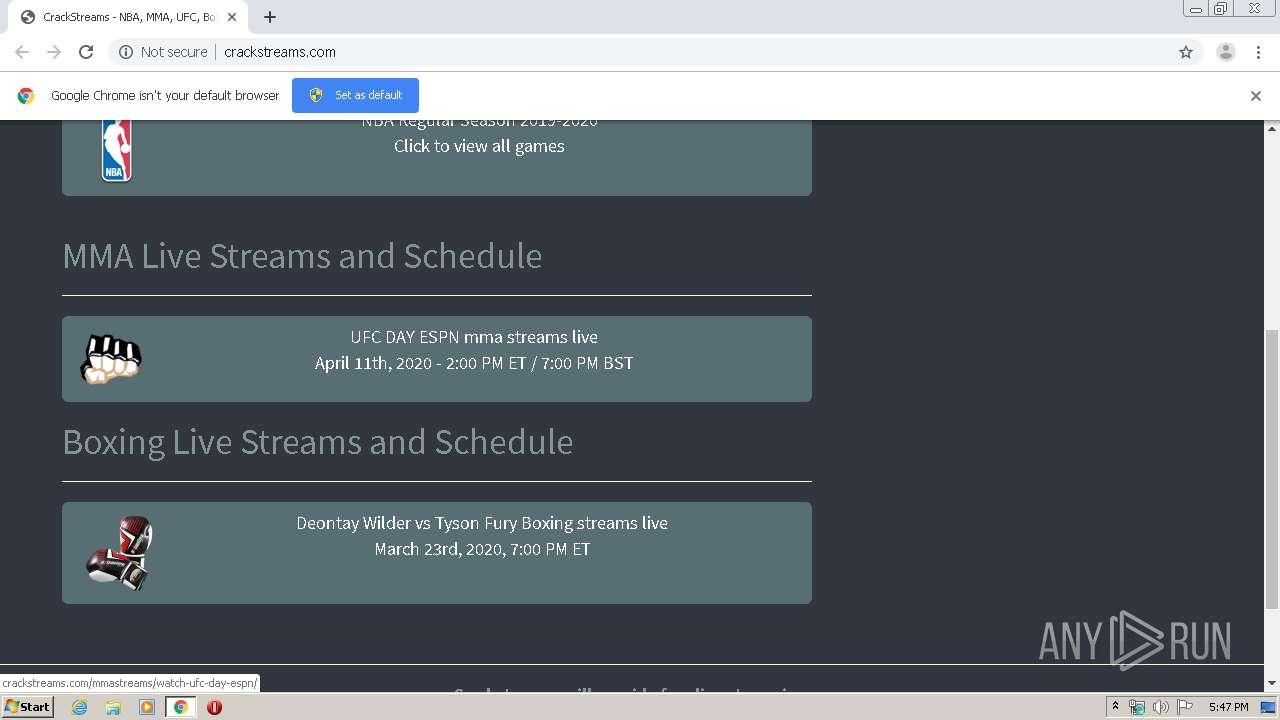This screenshot has width=1280, height=720.
Task: Open the Chrome three-dot menu
Action: click(1259, 52)
